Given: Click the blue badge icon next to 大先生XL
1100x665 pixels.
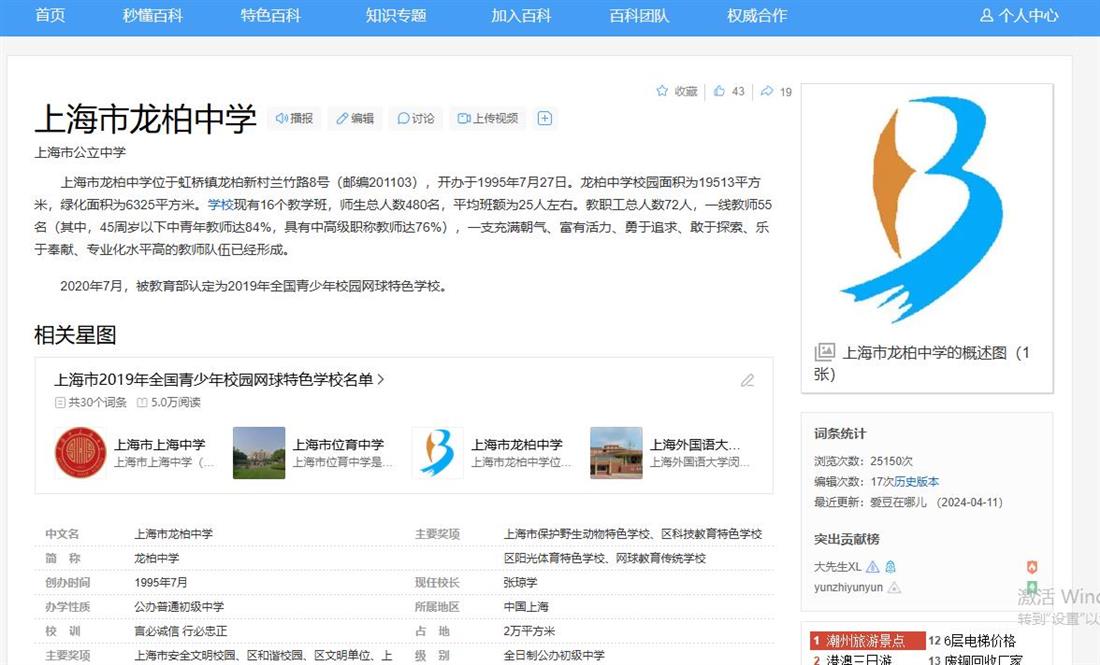Looking at the screenshot, I should 890,567.
